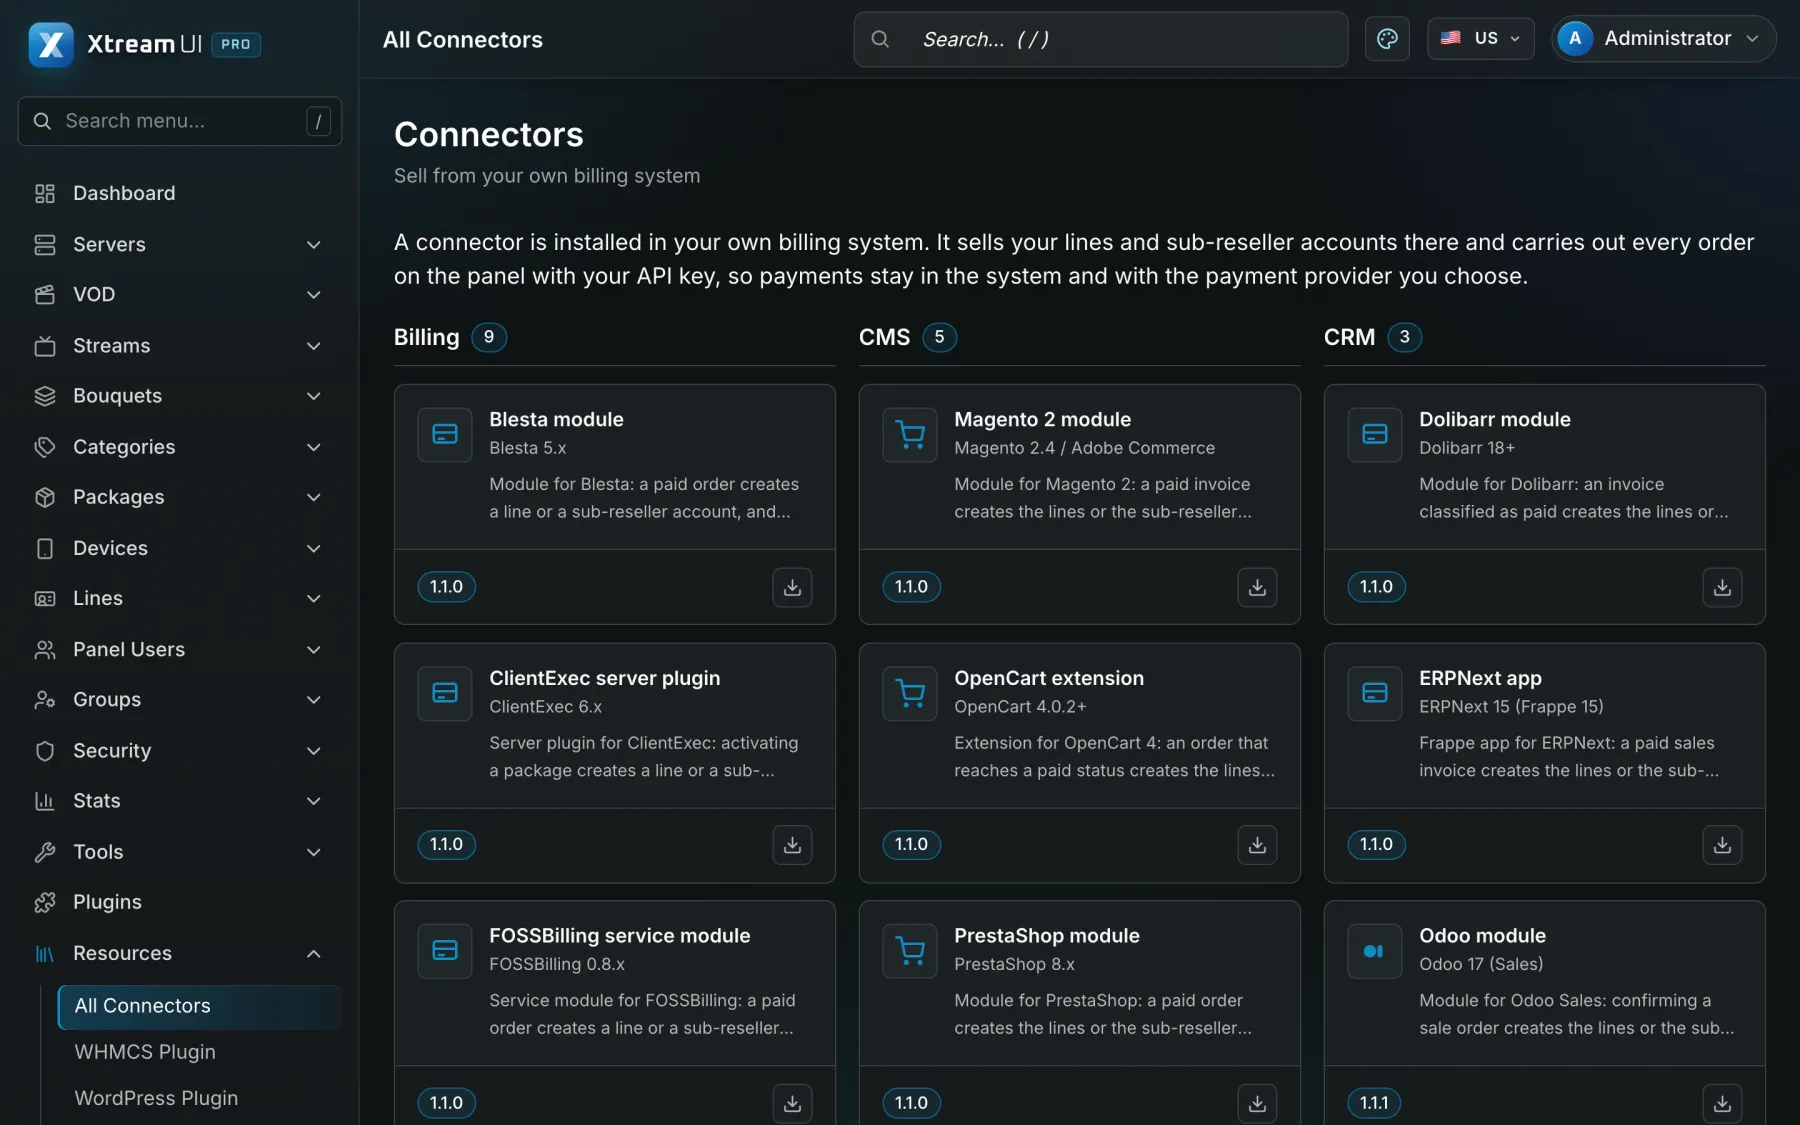Expand the Security submenu
Screen dimensions: 1800x1125
click(180, 750)
